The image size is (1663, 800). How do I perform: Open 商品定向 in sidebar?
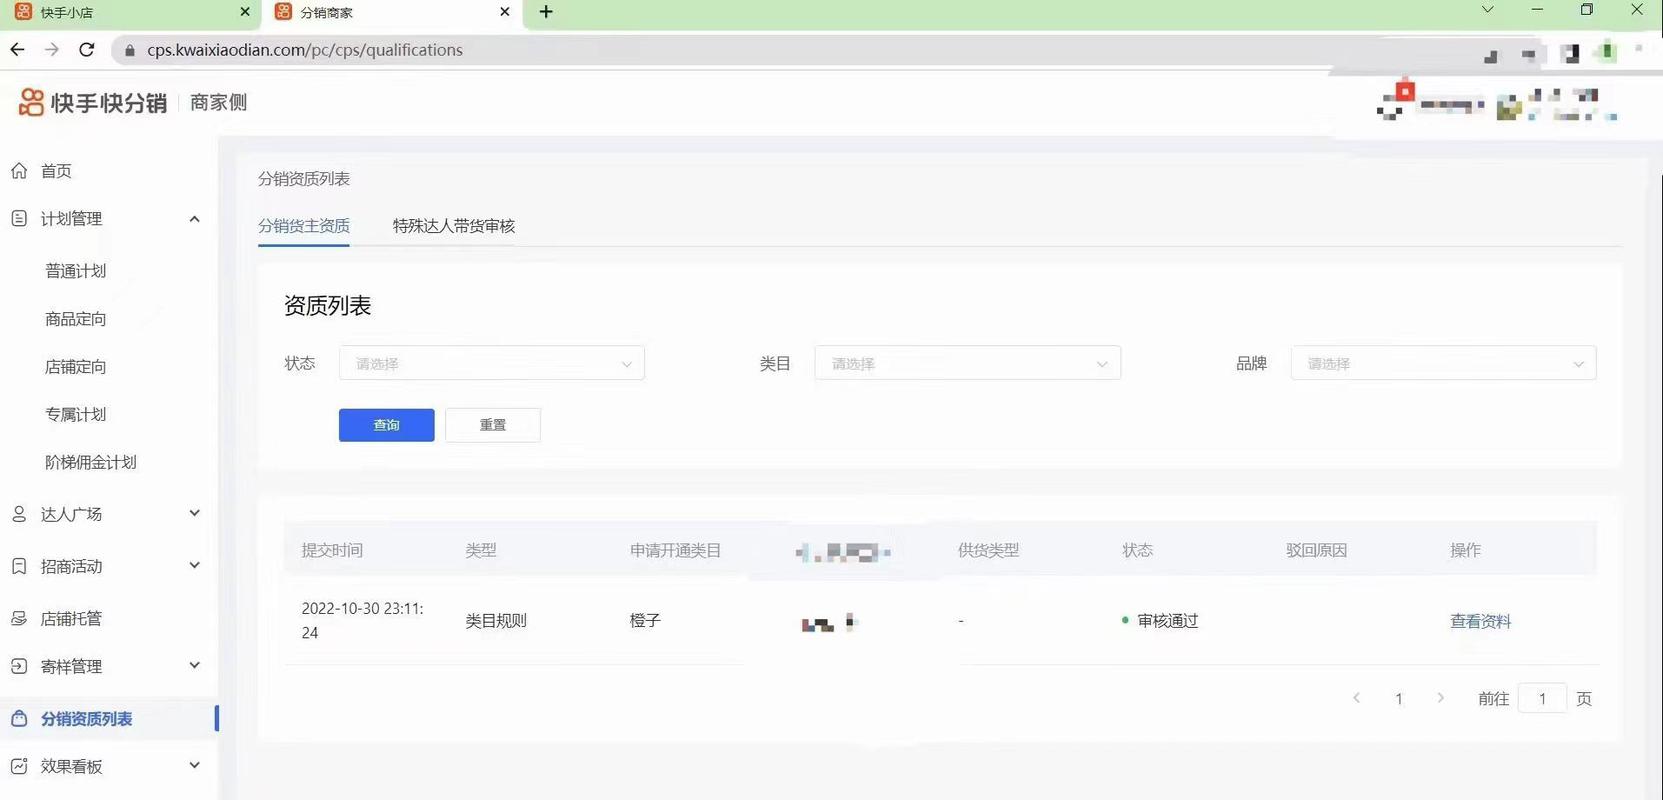[76, 319]
